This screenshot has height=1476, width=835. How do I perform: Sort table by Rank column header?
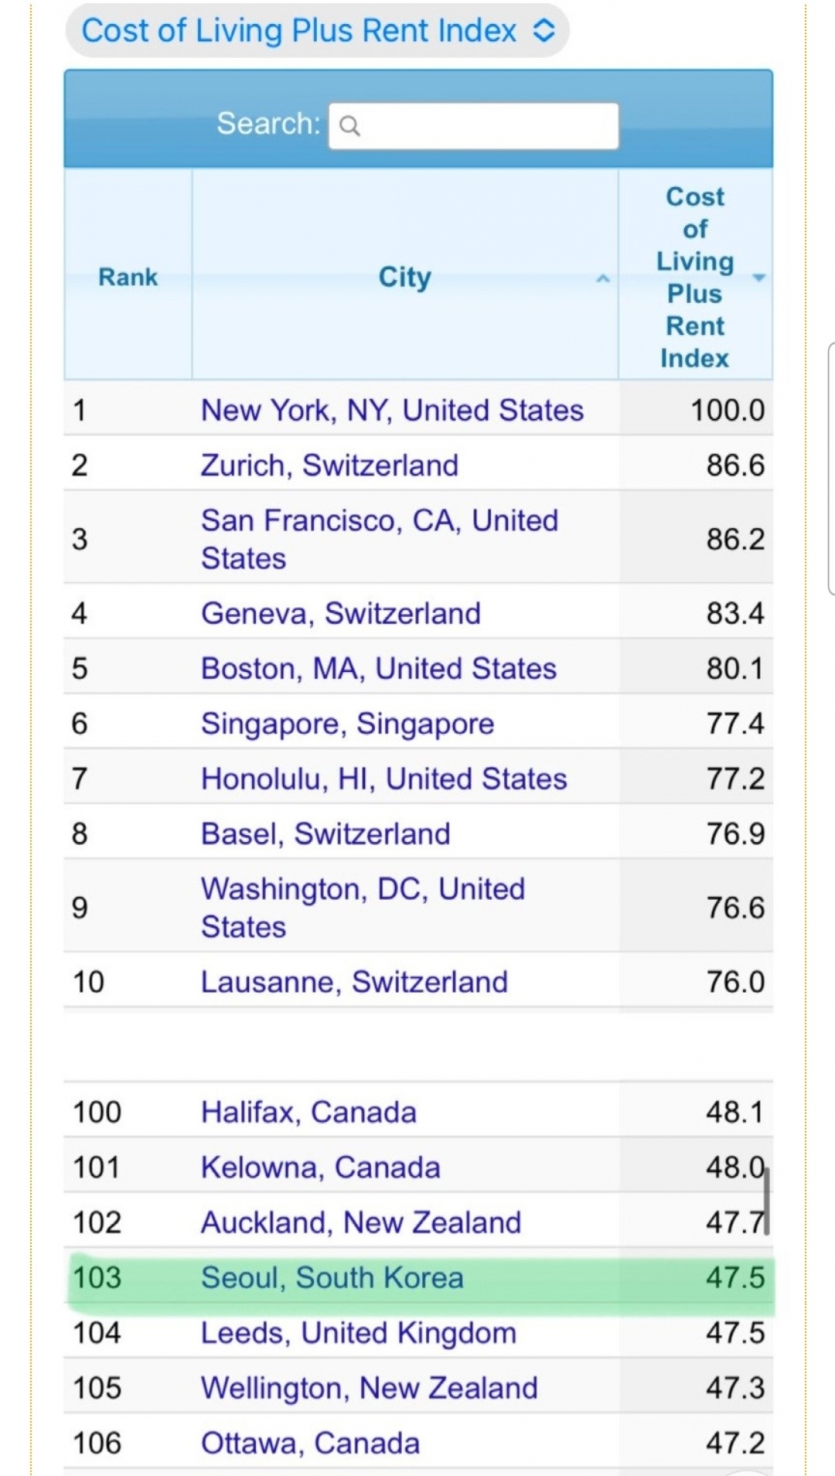(x=128, y=277)
